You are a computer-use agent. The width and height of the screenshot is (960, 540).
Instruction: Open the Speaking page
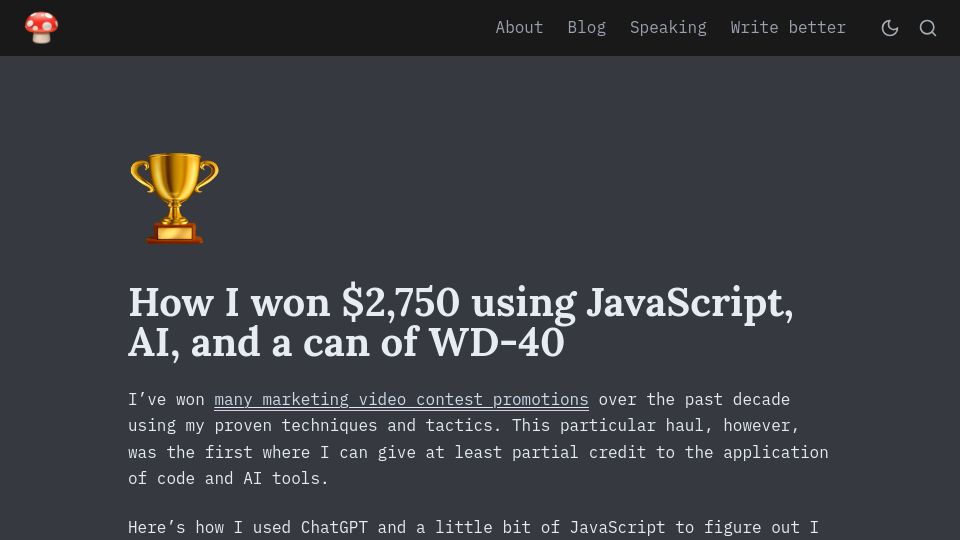[x=668, y=28]
